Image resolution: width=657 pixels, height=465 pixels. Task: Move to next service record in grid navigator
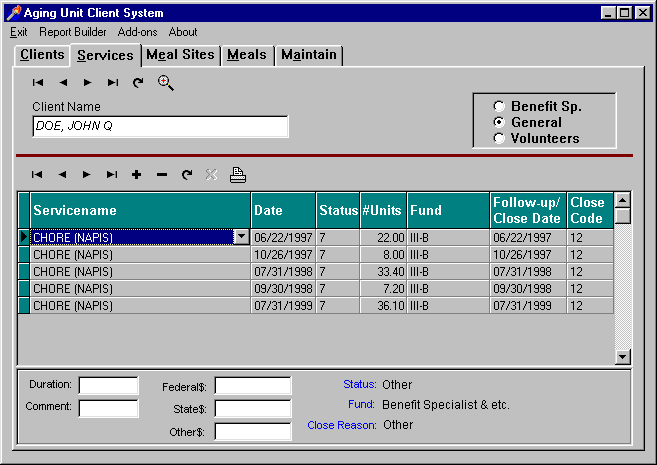coord(86,175)
